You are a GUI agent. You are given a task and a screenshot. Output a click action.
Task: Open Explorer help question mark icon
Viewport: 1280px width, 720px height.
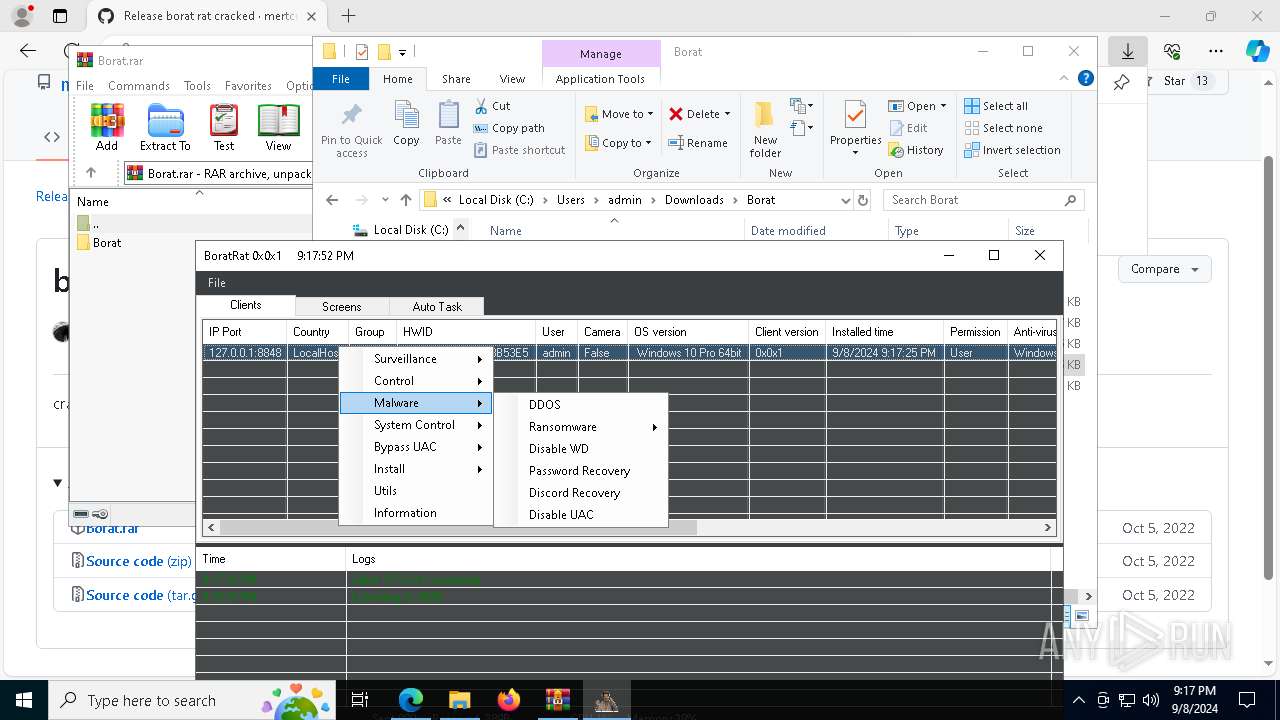pyautogui.click(x=1086, y=78)
